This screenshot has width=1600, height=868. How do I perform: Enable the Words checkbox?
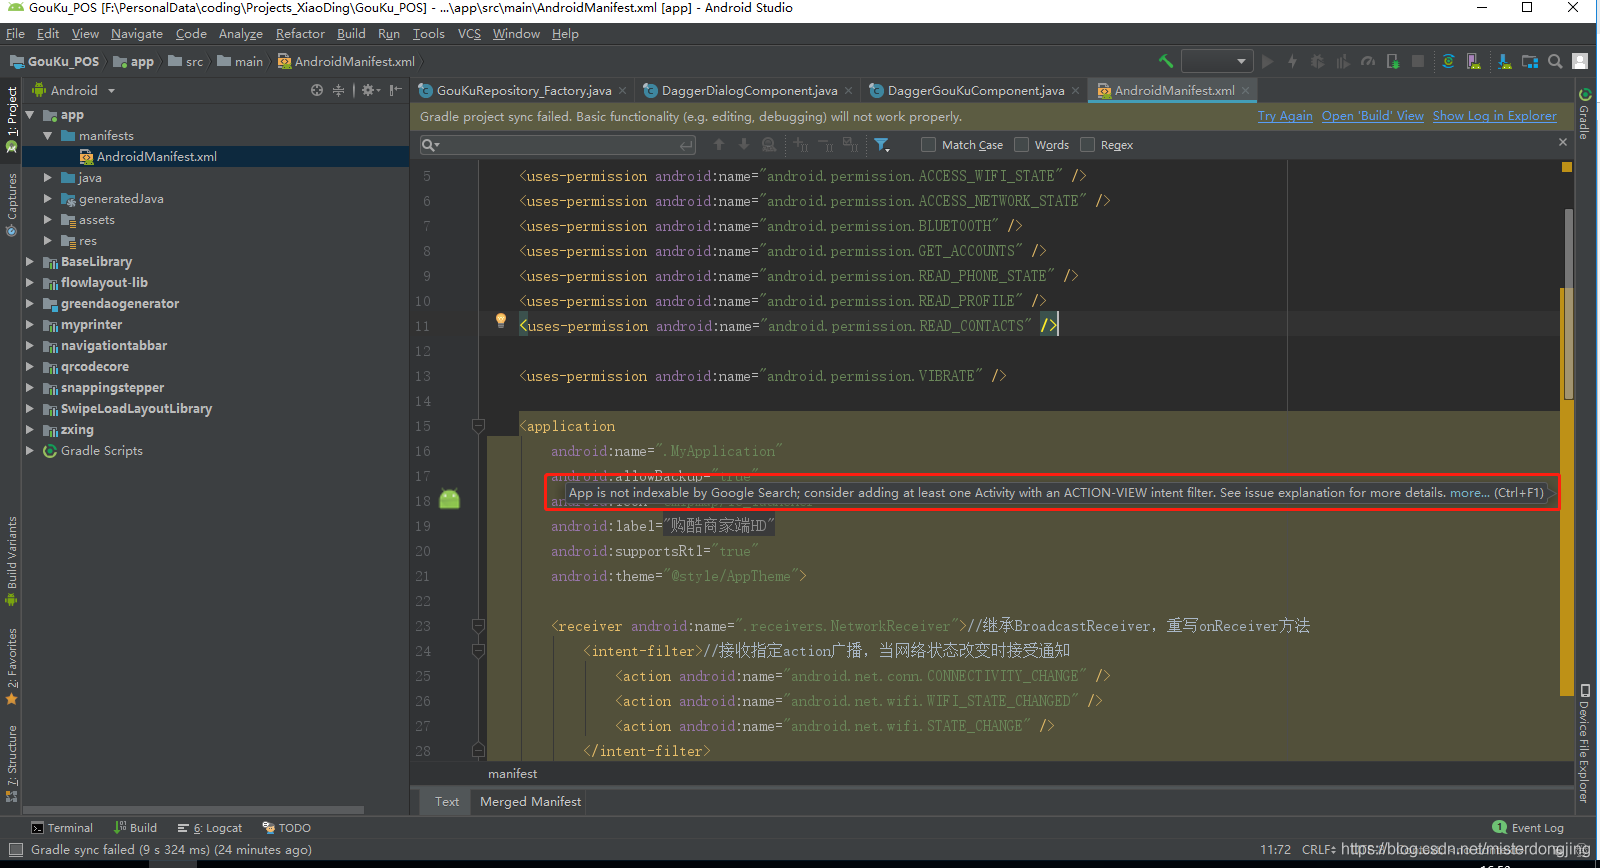point(1021,144)
